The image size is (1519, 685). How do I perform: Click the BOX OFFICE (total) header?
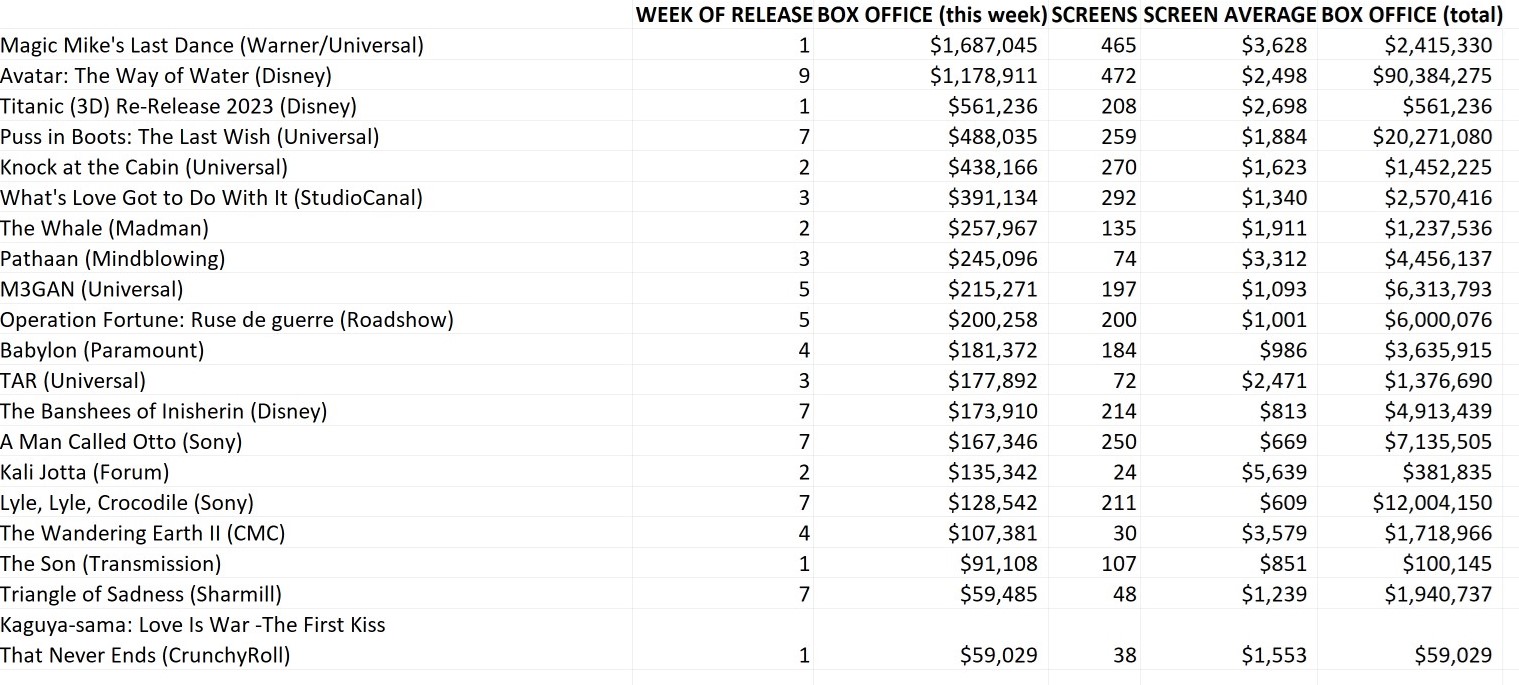(x=1412, y=15)
